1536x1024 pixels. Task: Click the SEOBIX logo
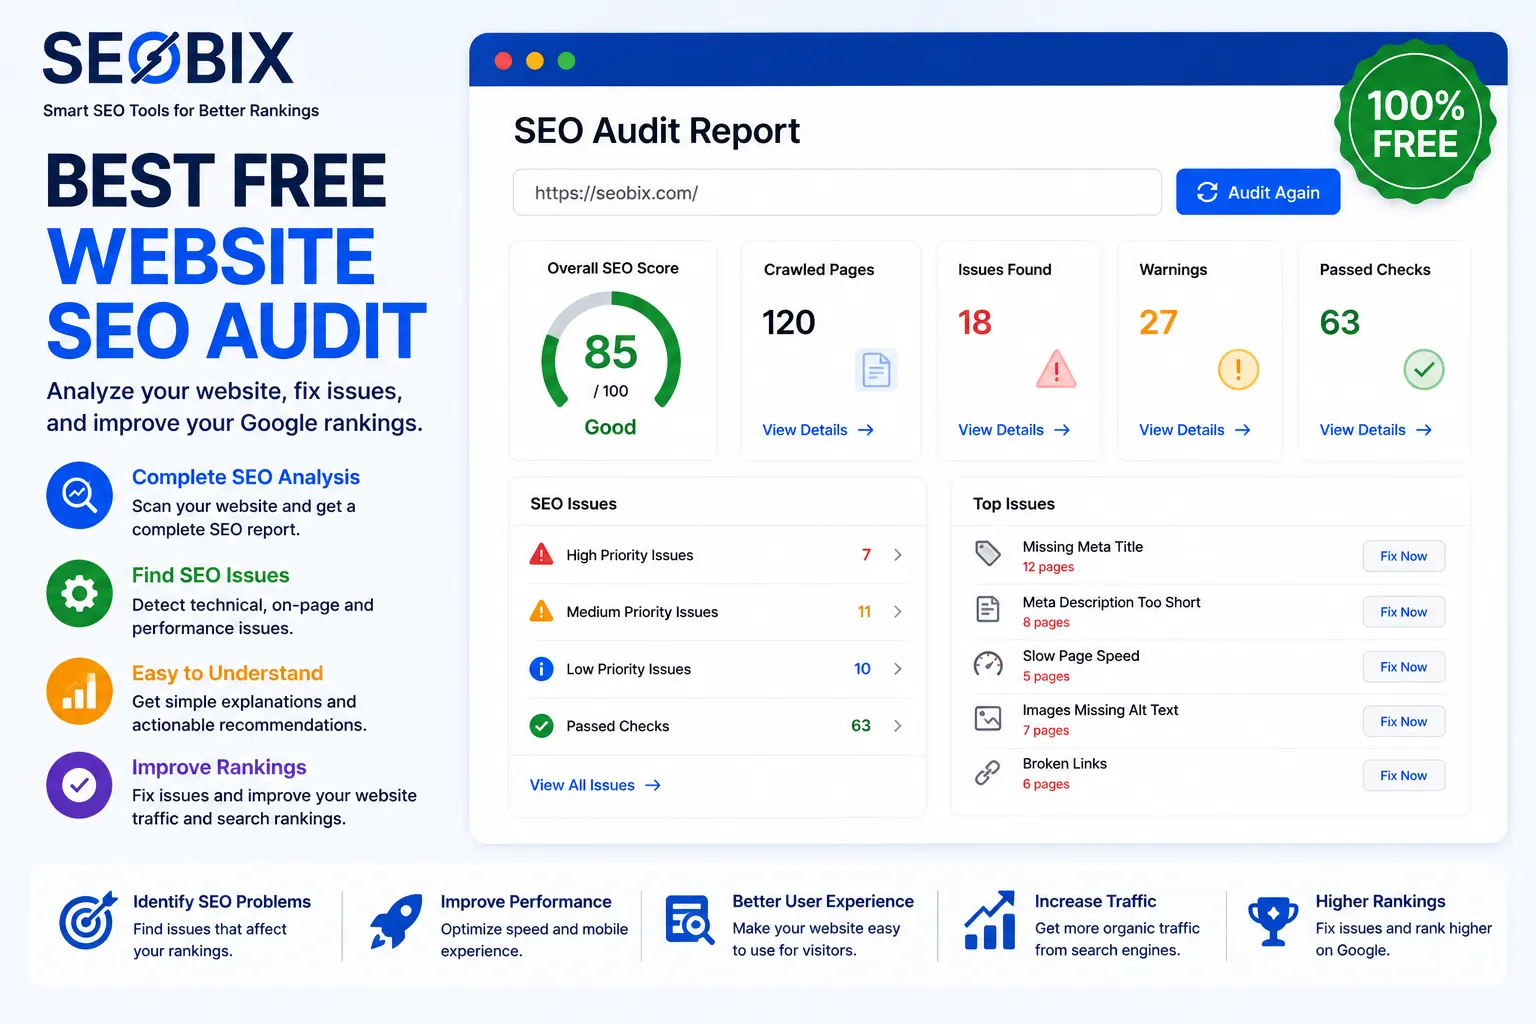168,59
